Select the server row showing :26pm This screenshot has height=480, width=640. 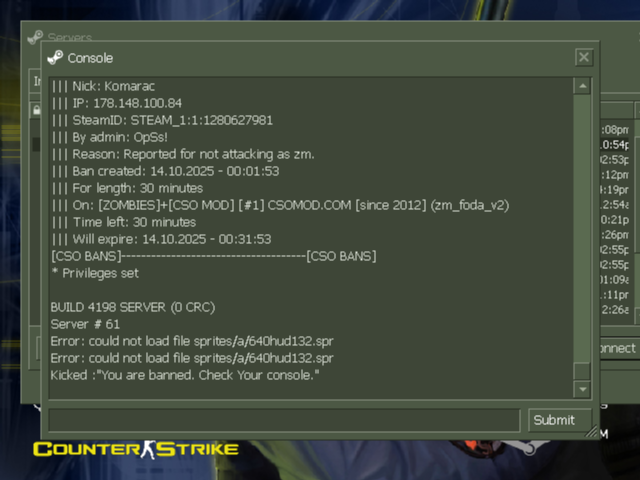tap(615, 235)
